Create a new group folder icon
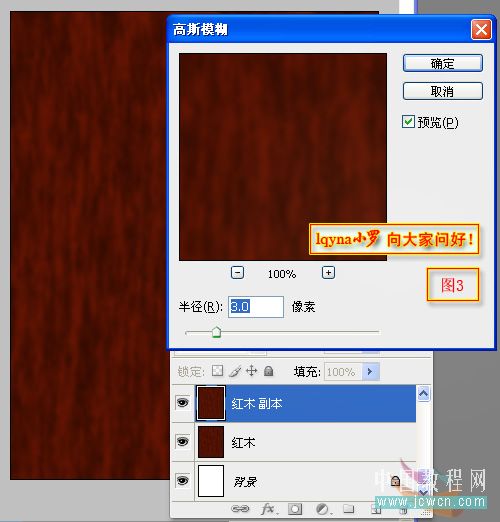The width and height of the screenshot is (500, 522). point(349,508)
